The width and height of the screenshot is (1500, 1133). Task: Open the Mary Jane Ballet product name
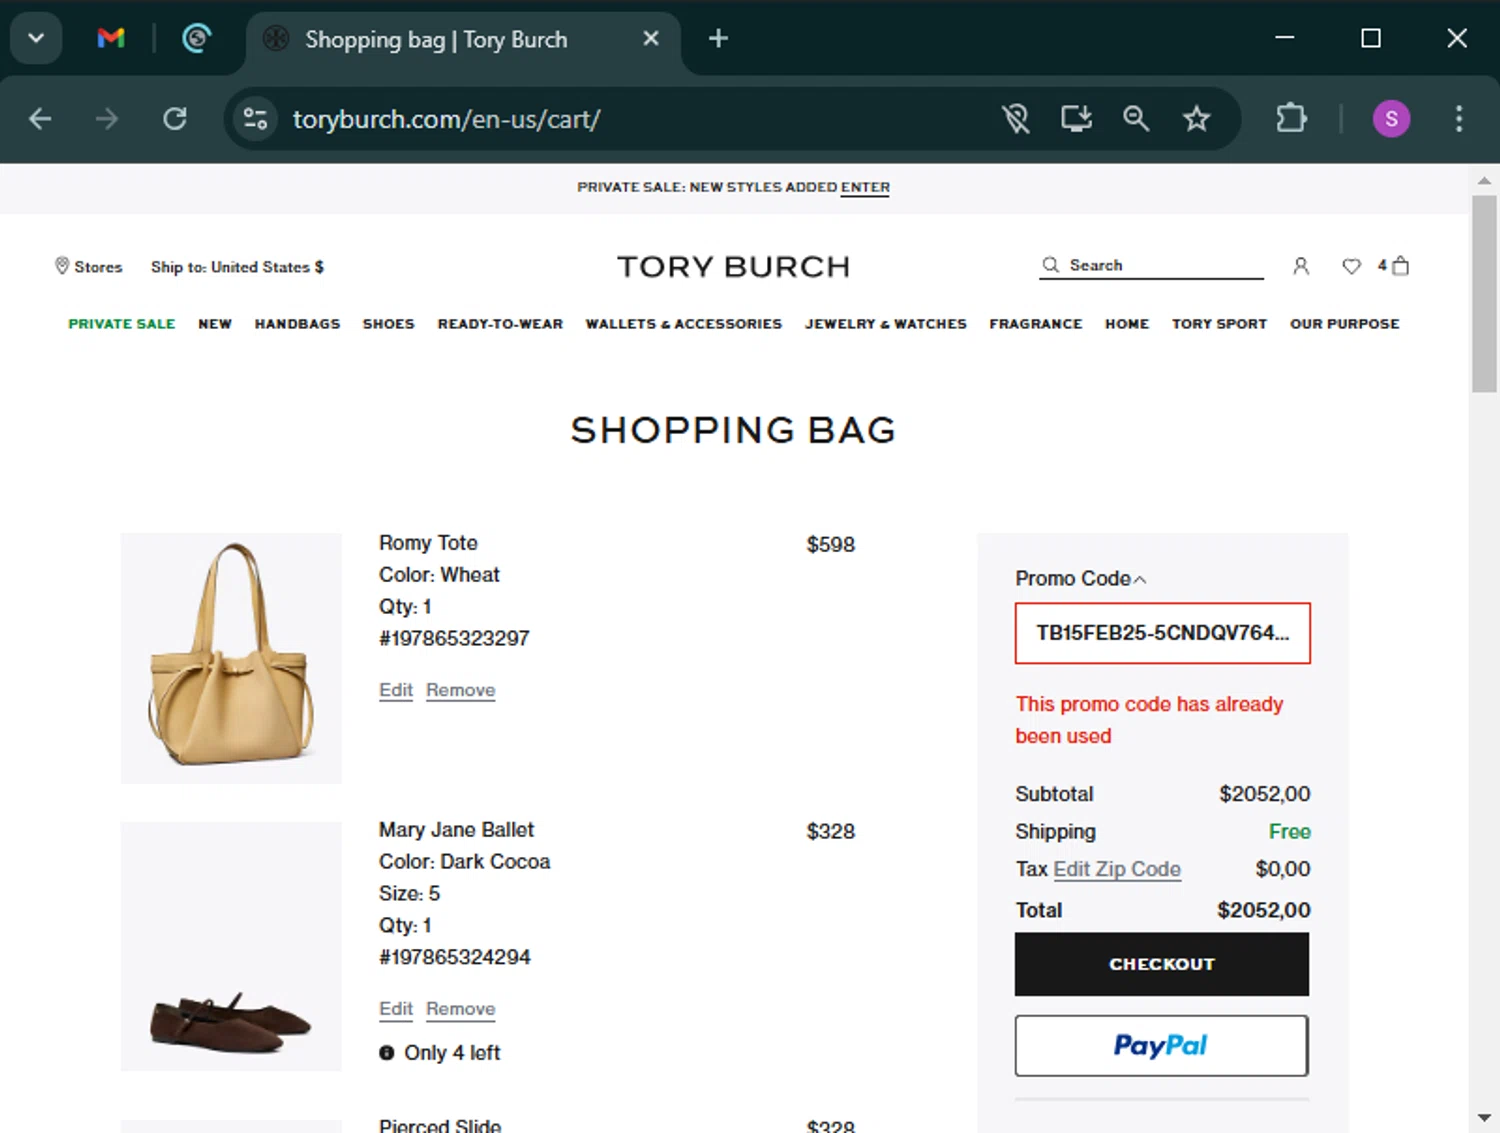456,830
